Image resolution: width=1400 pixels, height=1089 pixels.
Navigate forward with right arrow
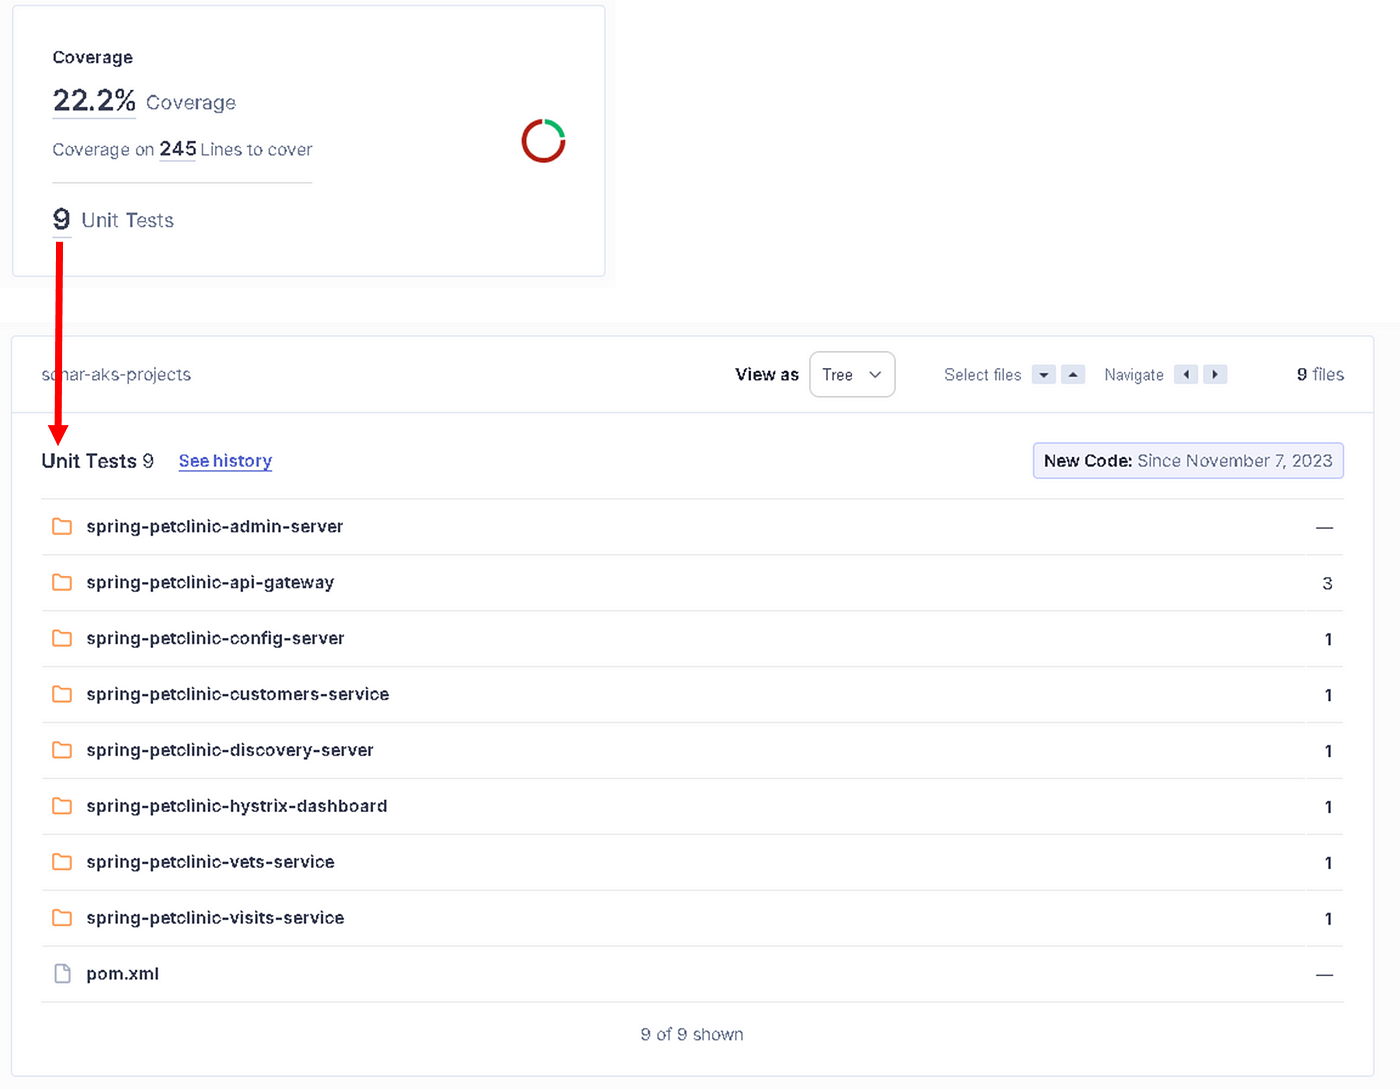(x=1215, y=375)
